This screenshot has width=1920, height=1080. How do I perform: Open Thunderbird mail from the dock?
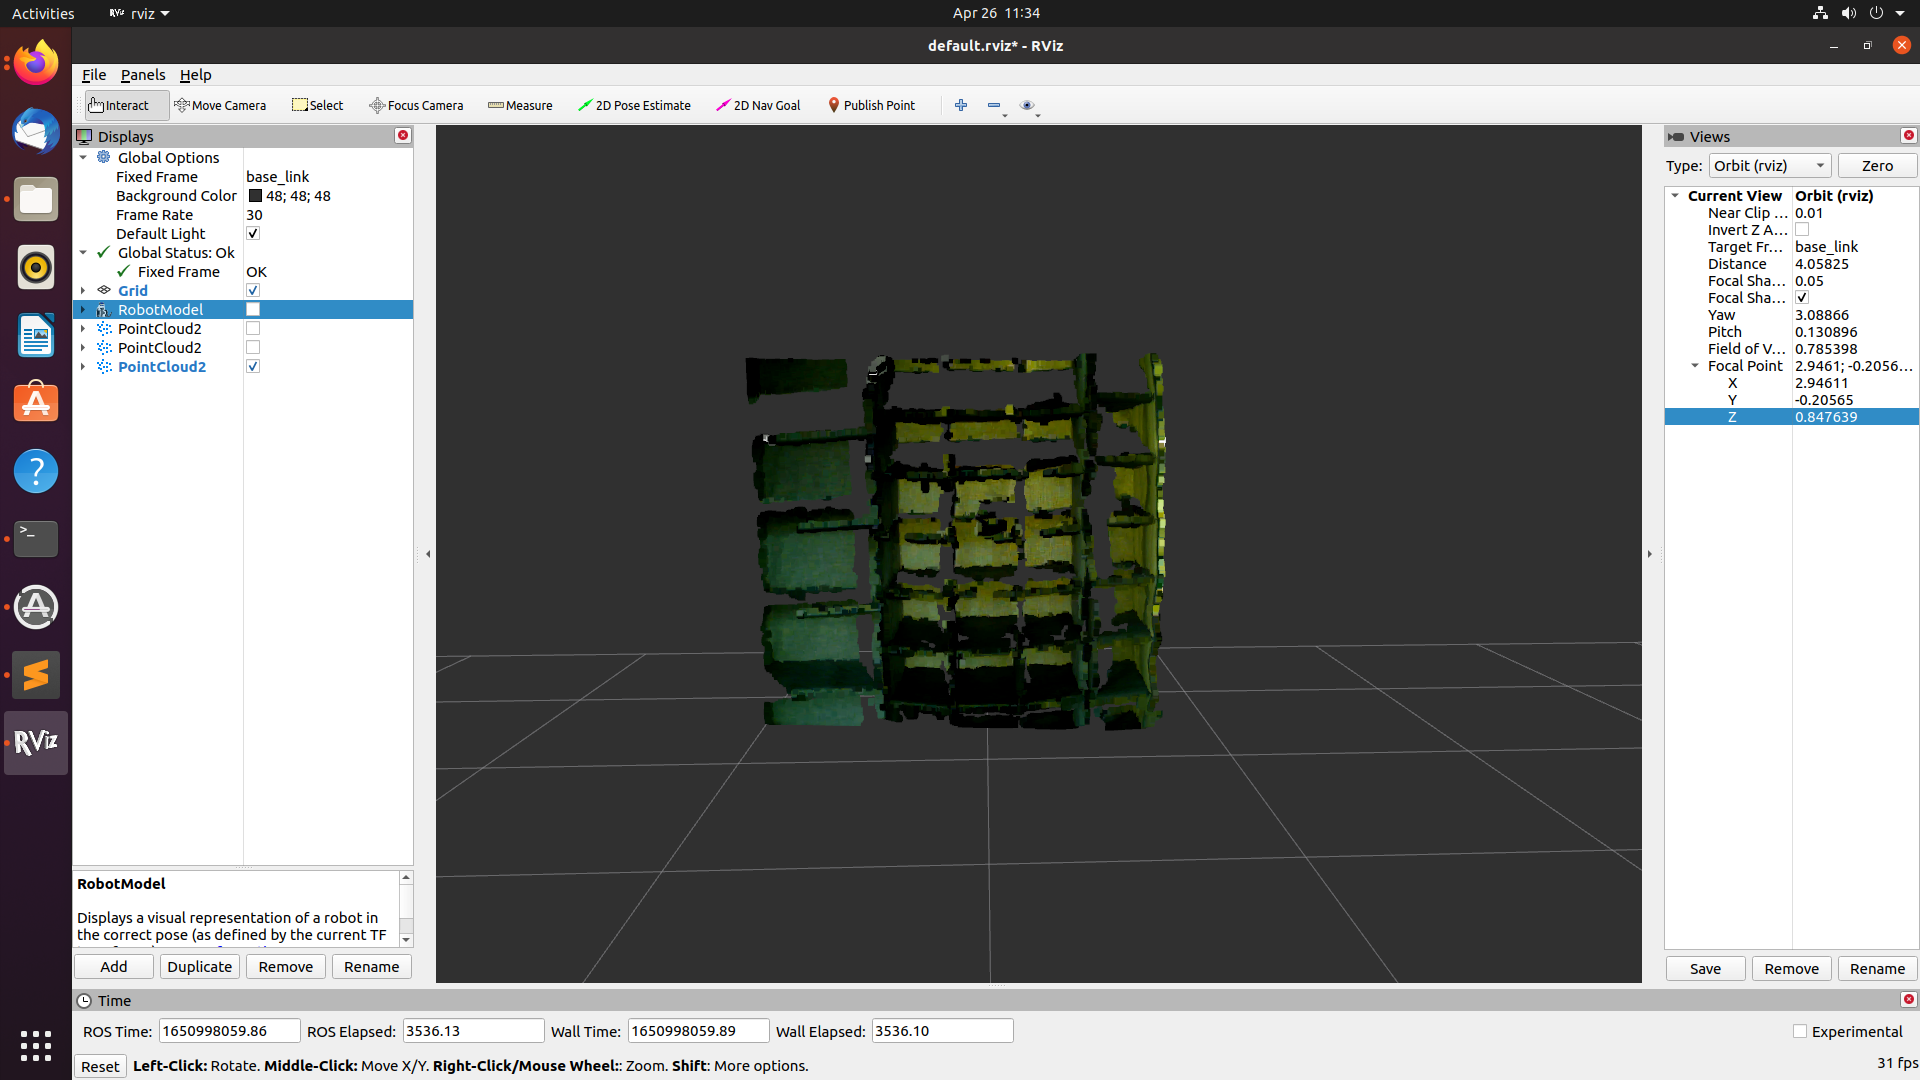(x=36, y=131)
